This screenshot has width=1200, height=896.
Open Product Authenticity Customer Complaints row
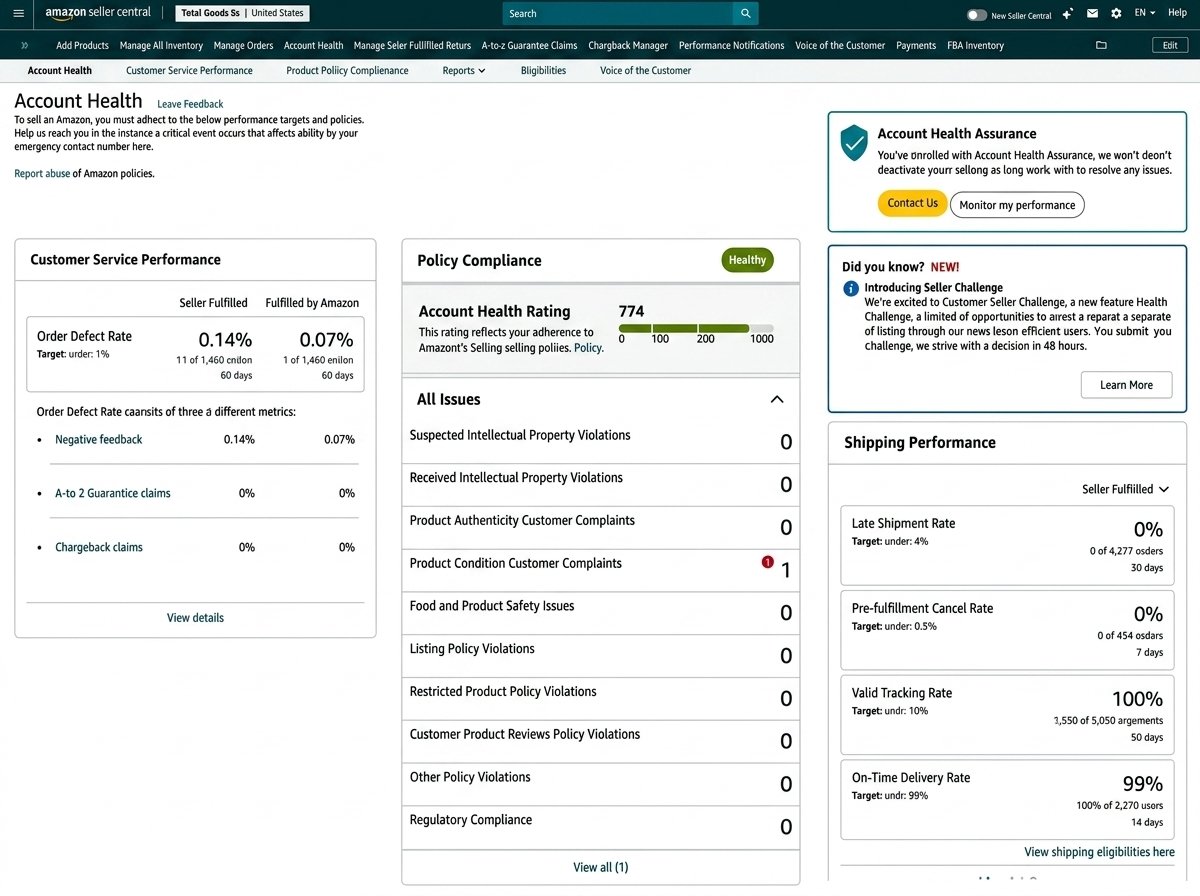[601, 527]
